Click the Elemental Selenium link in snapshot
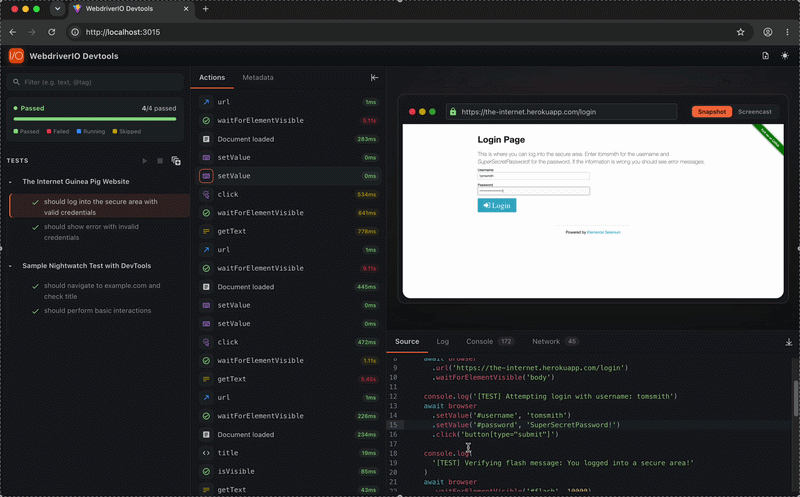Screen dimensions: 800x497 pyautogui.click(x=604, y=232)
